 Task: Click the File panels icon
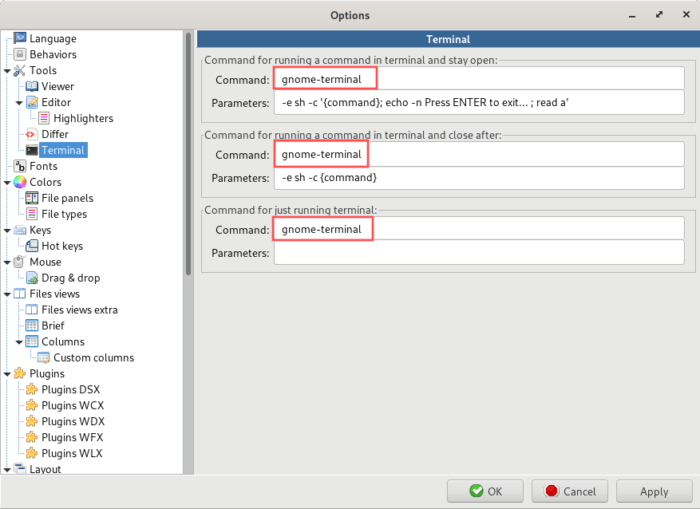click(x=32, y=198)
